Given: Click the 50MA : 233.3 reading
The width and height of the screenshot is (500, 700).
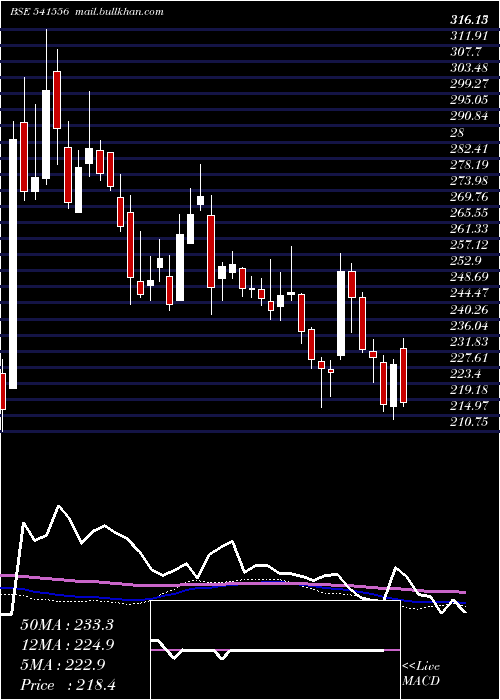Looking at the screenshot, I should [67, 625].
